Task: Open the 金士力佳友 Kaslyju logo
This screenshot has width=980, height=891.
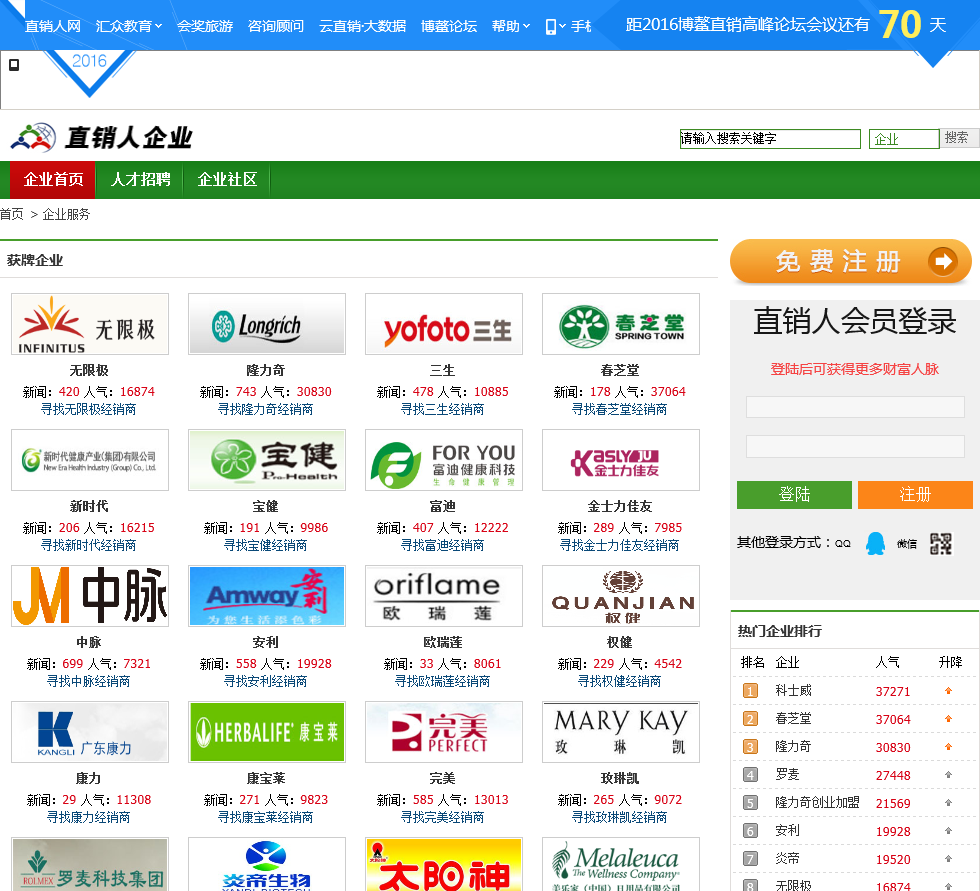Action: coord(621,460)
